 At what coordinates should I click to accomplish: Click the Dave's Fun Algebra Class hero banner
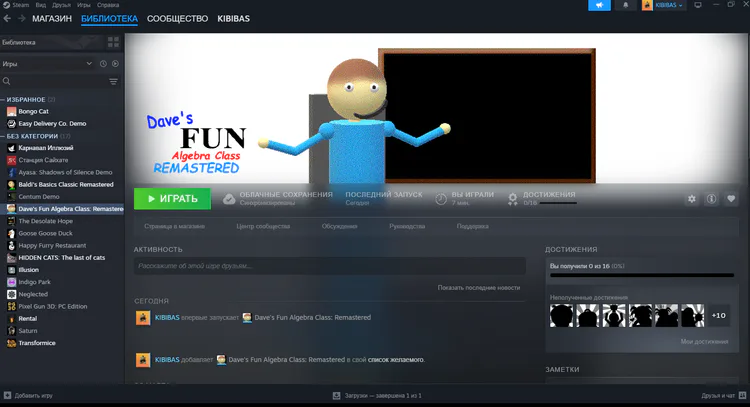click(x=437, y=108)
